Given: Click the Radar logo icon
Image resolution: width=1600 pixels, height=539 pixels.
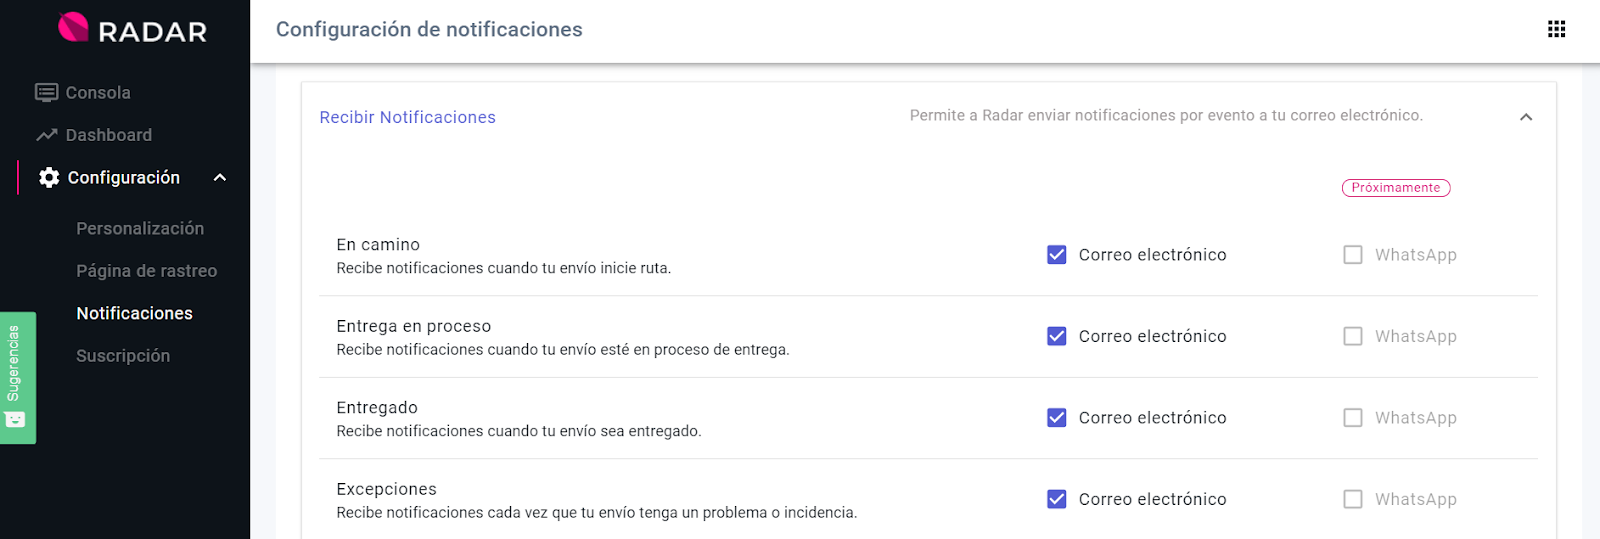Looking at the screenshot, I should [73, 27].
